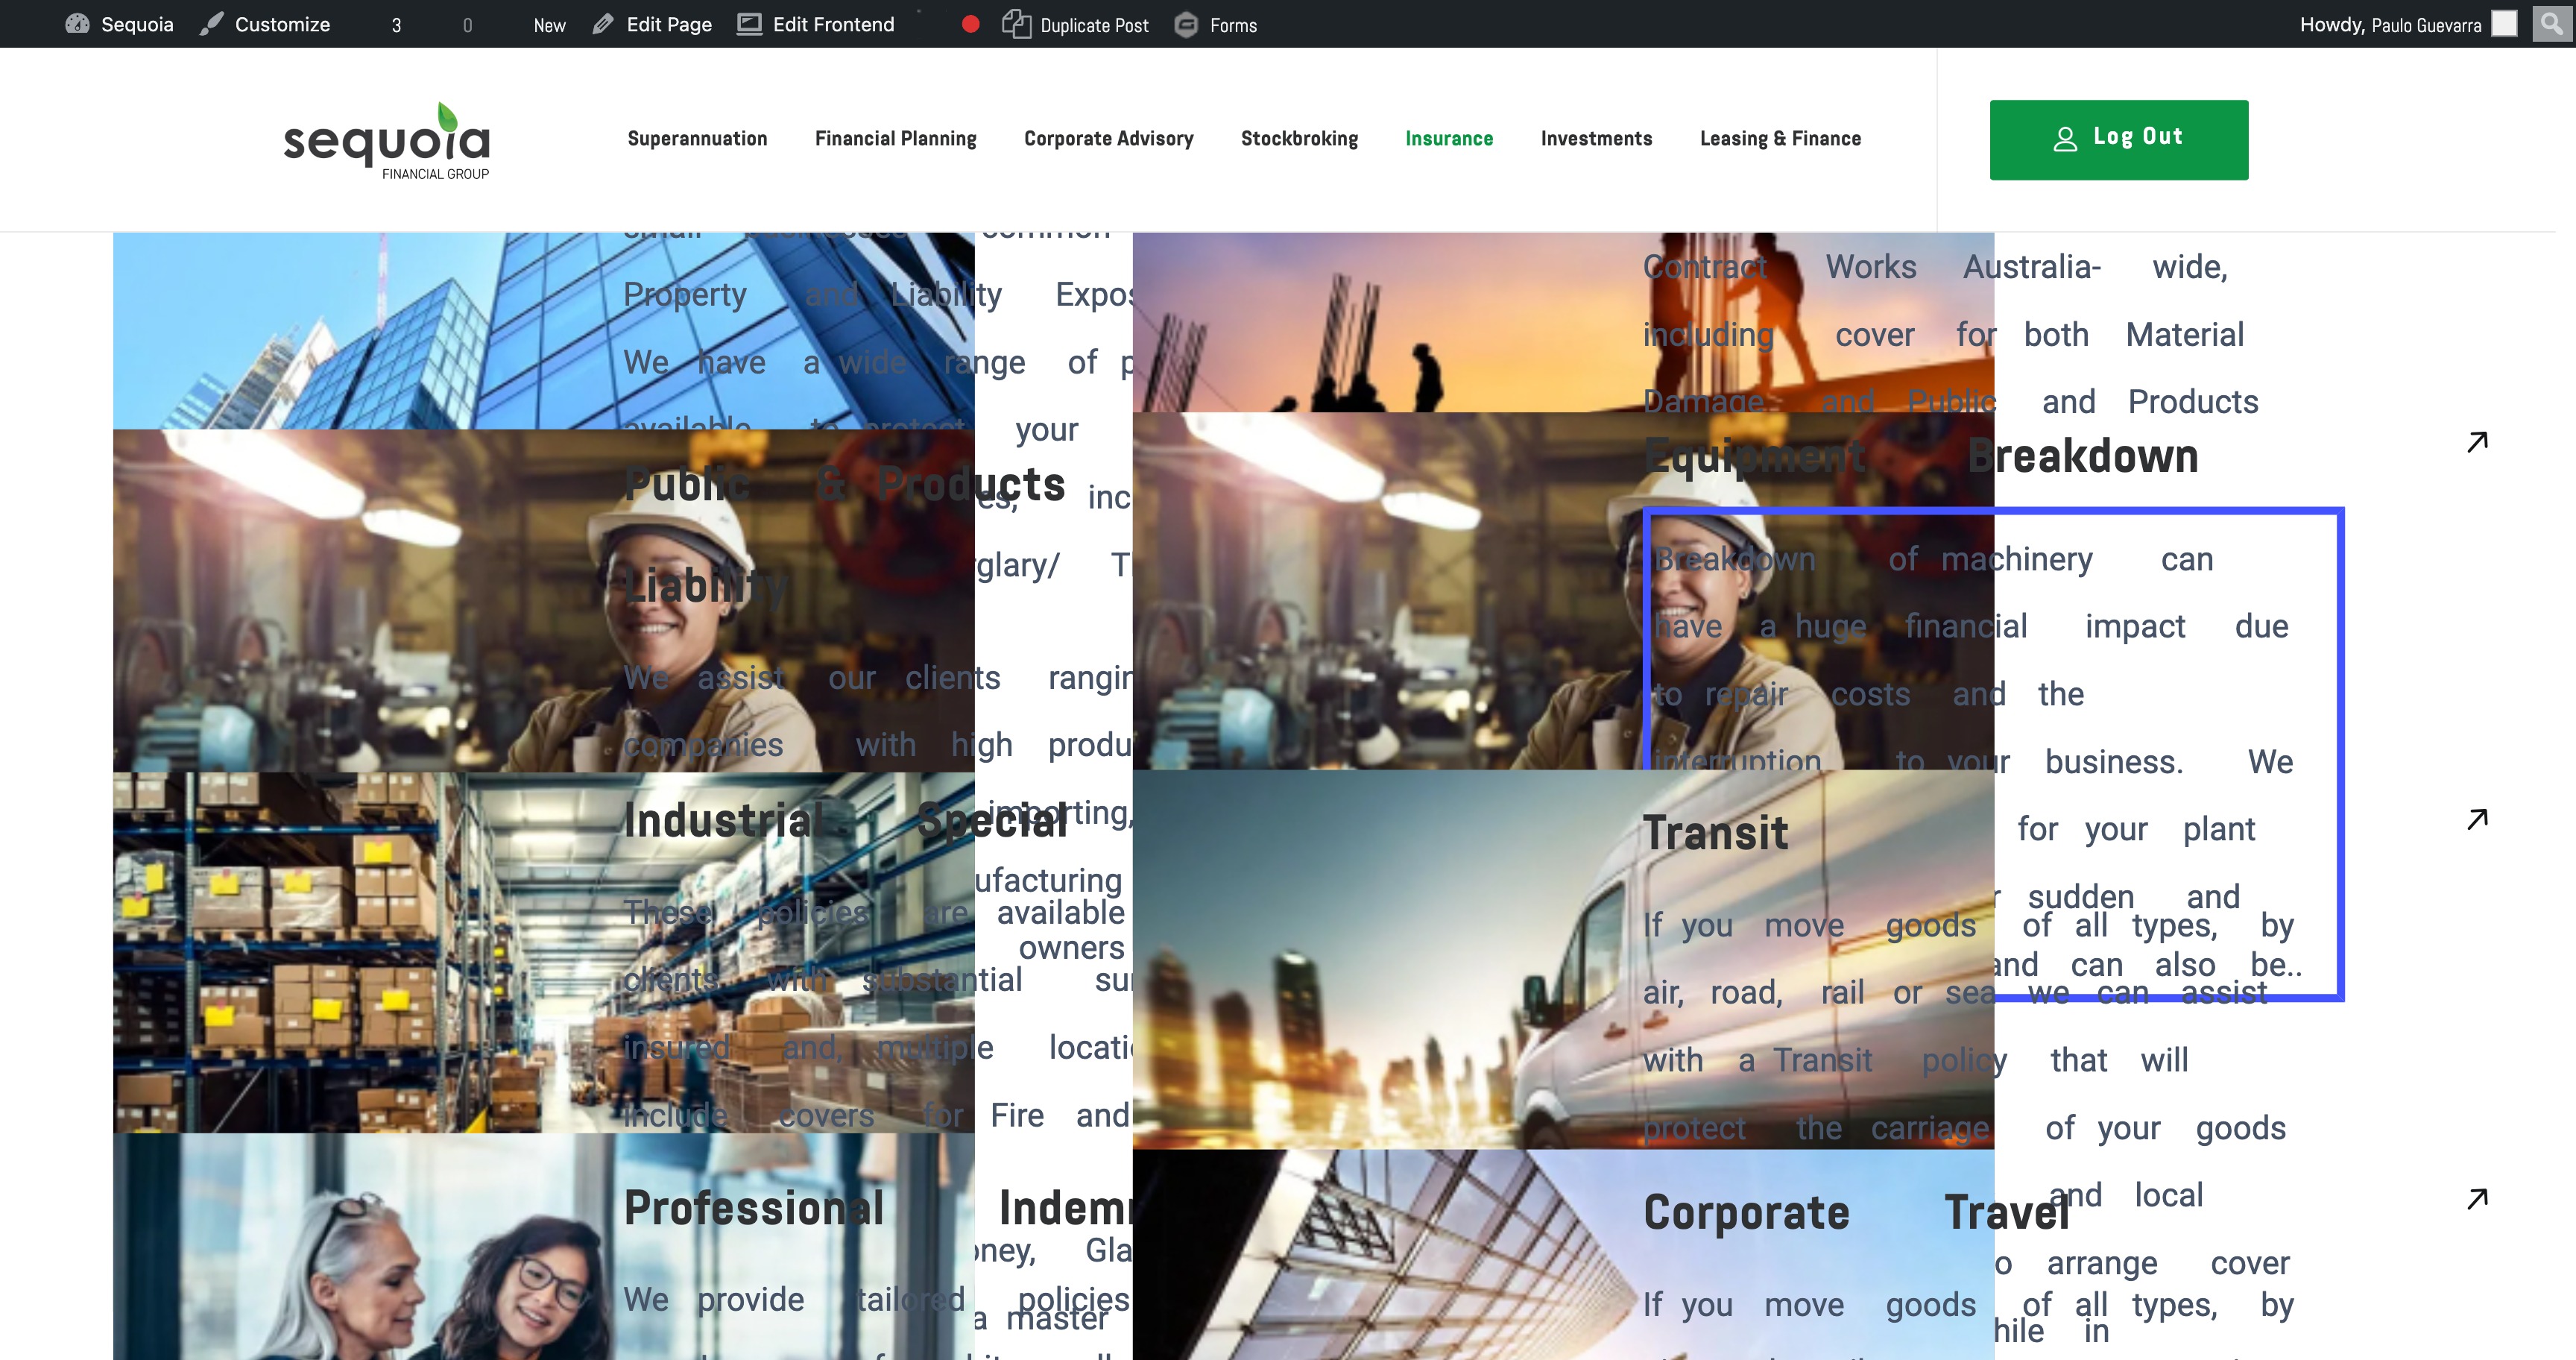Screen dimensions: 2576x1360
Task: Click the Sequoia Financial Group logo
Action: click(x=386, y=141)
